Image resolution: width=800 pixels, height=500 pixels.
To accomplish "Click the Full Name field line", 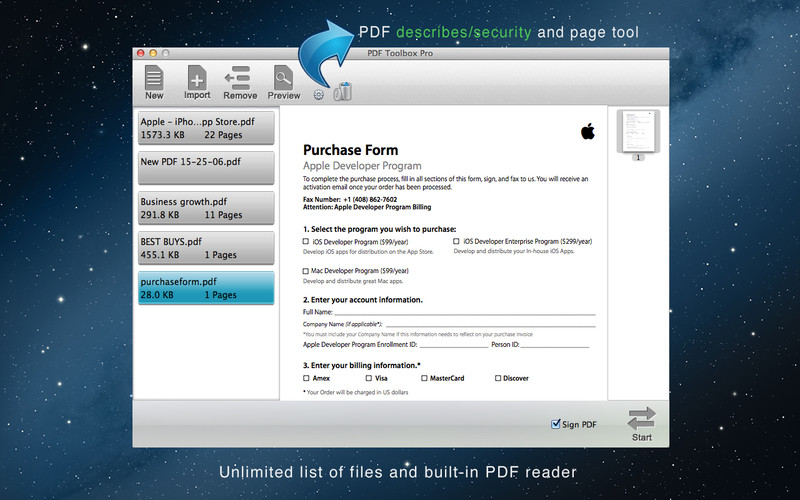I will pos(465,314).
